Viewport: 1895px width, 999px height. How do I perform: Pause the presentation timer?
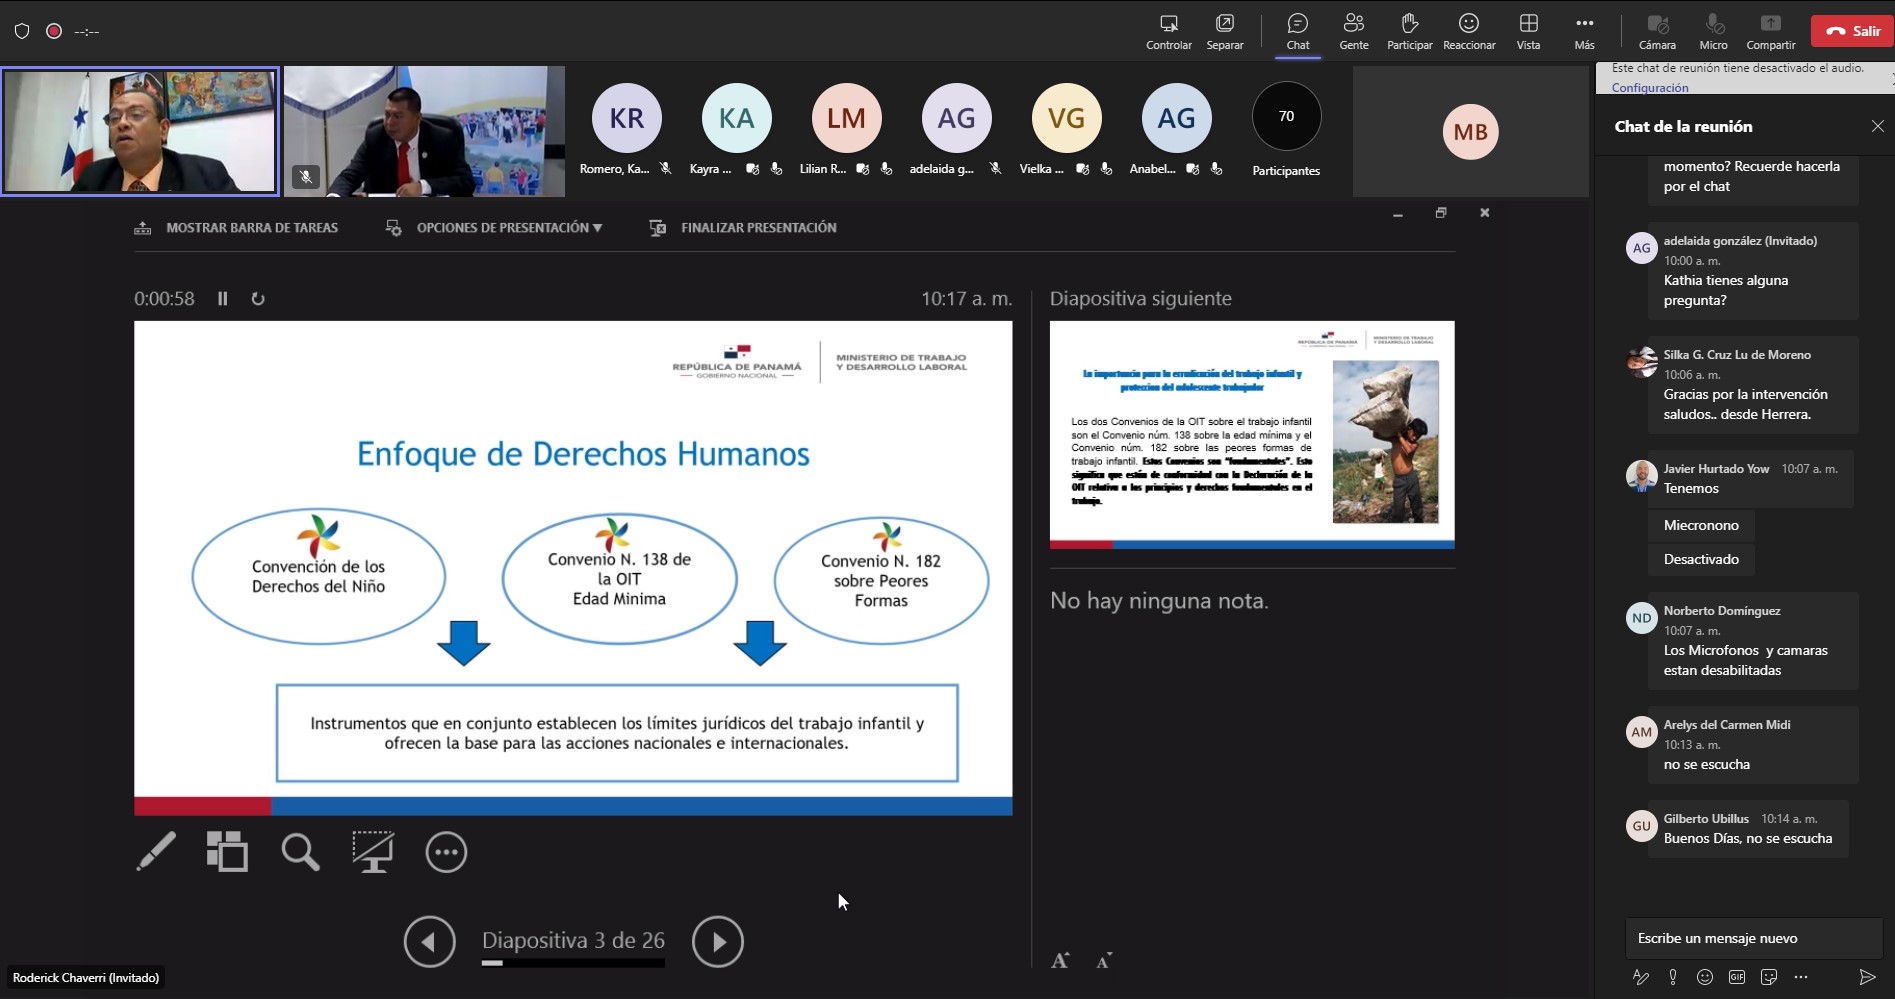223,298
